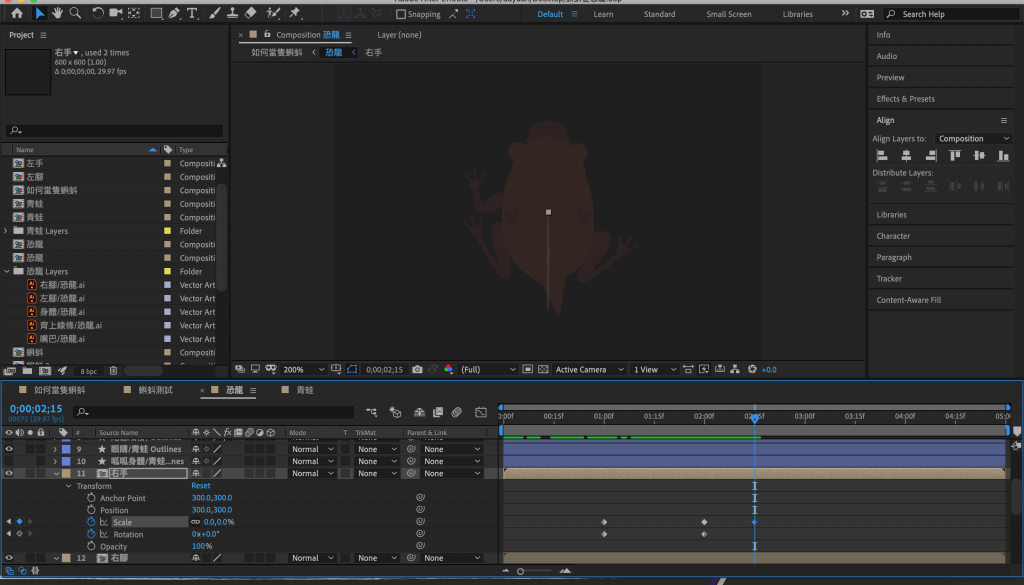Open the Active Camera view dropdown
This screenshot has width=1024, height=585.
coord(589,370)
